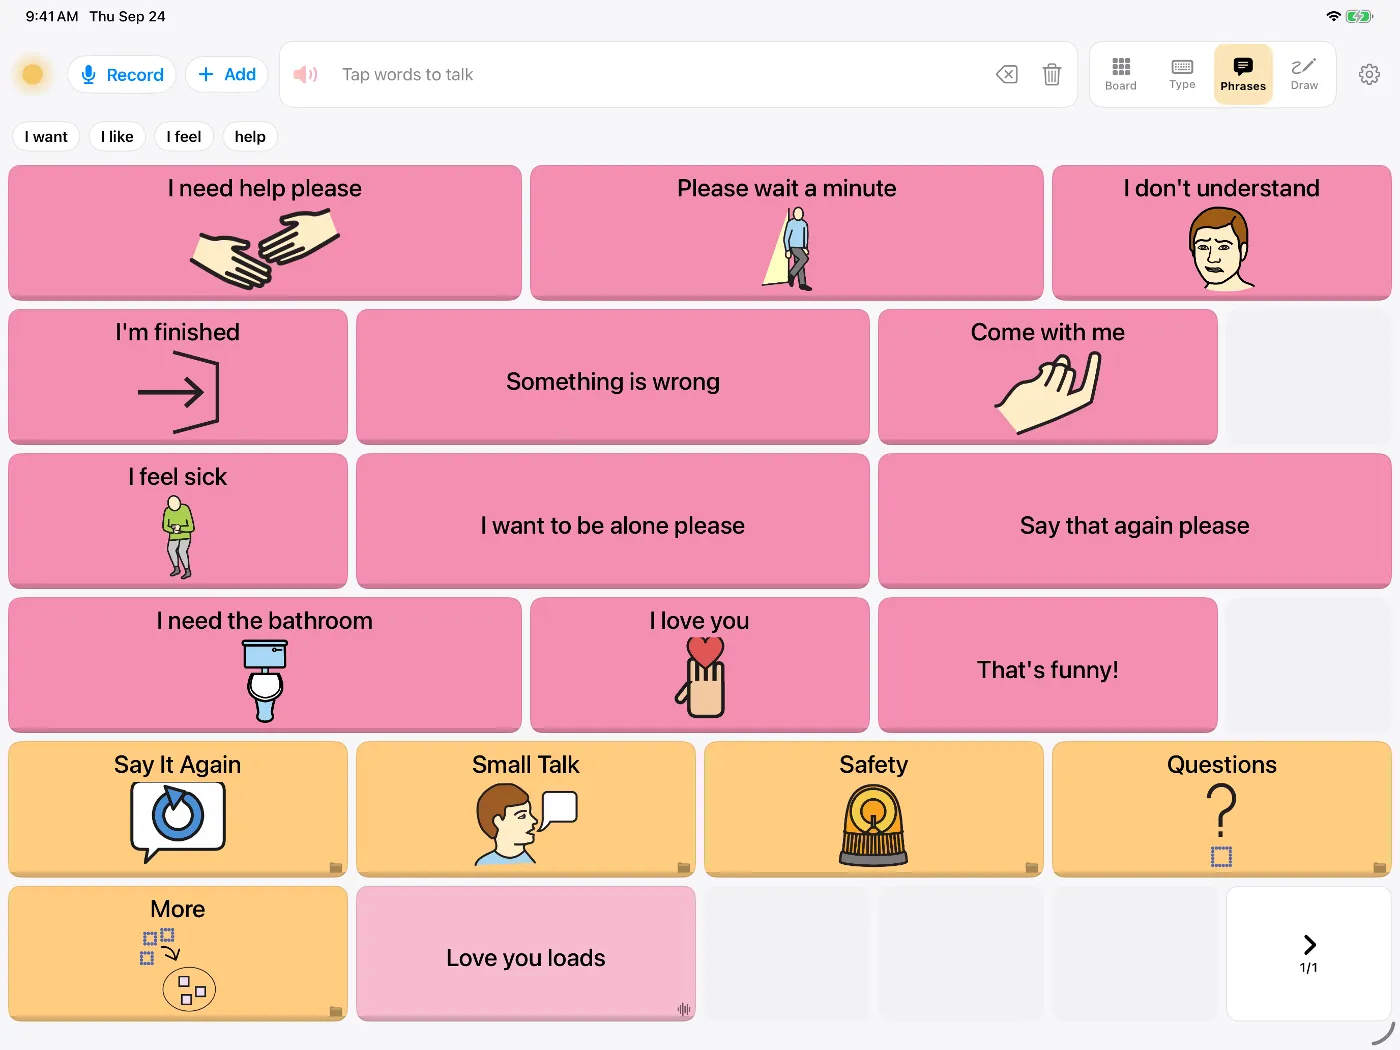The image size is (1400, 1050).
Task: Tap 'I love you' heart tile
Action: tap(700, 664)
